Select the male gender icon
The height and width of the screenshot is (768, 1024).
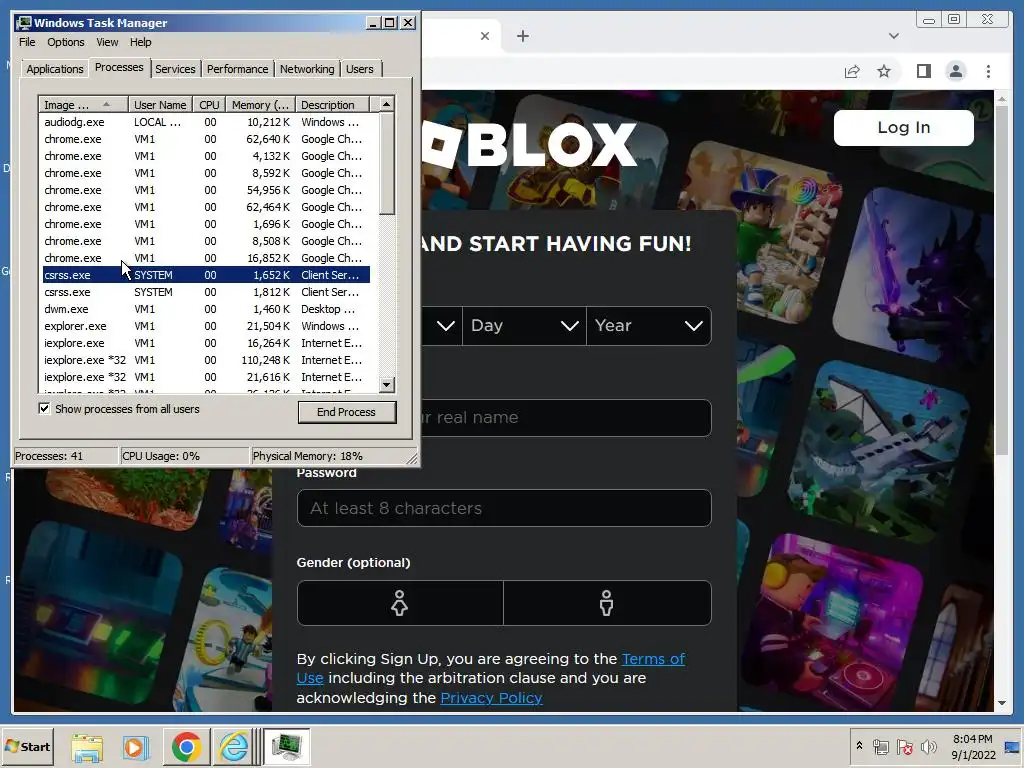click(607, 603)
